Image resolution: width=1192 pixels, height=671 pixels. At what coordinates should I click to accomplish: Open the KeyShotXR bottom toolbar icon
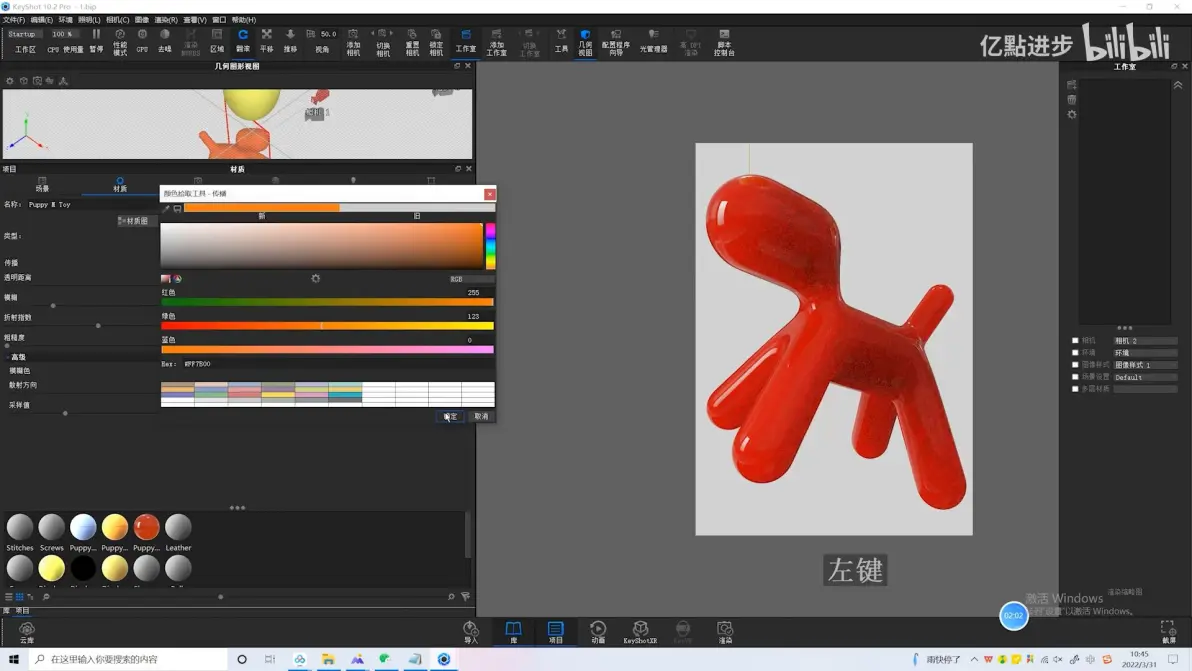pyautogui.click(x=640, y=631)
